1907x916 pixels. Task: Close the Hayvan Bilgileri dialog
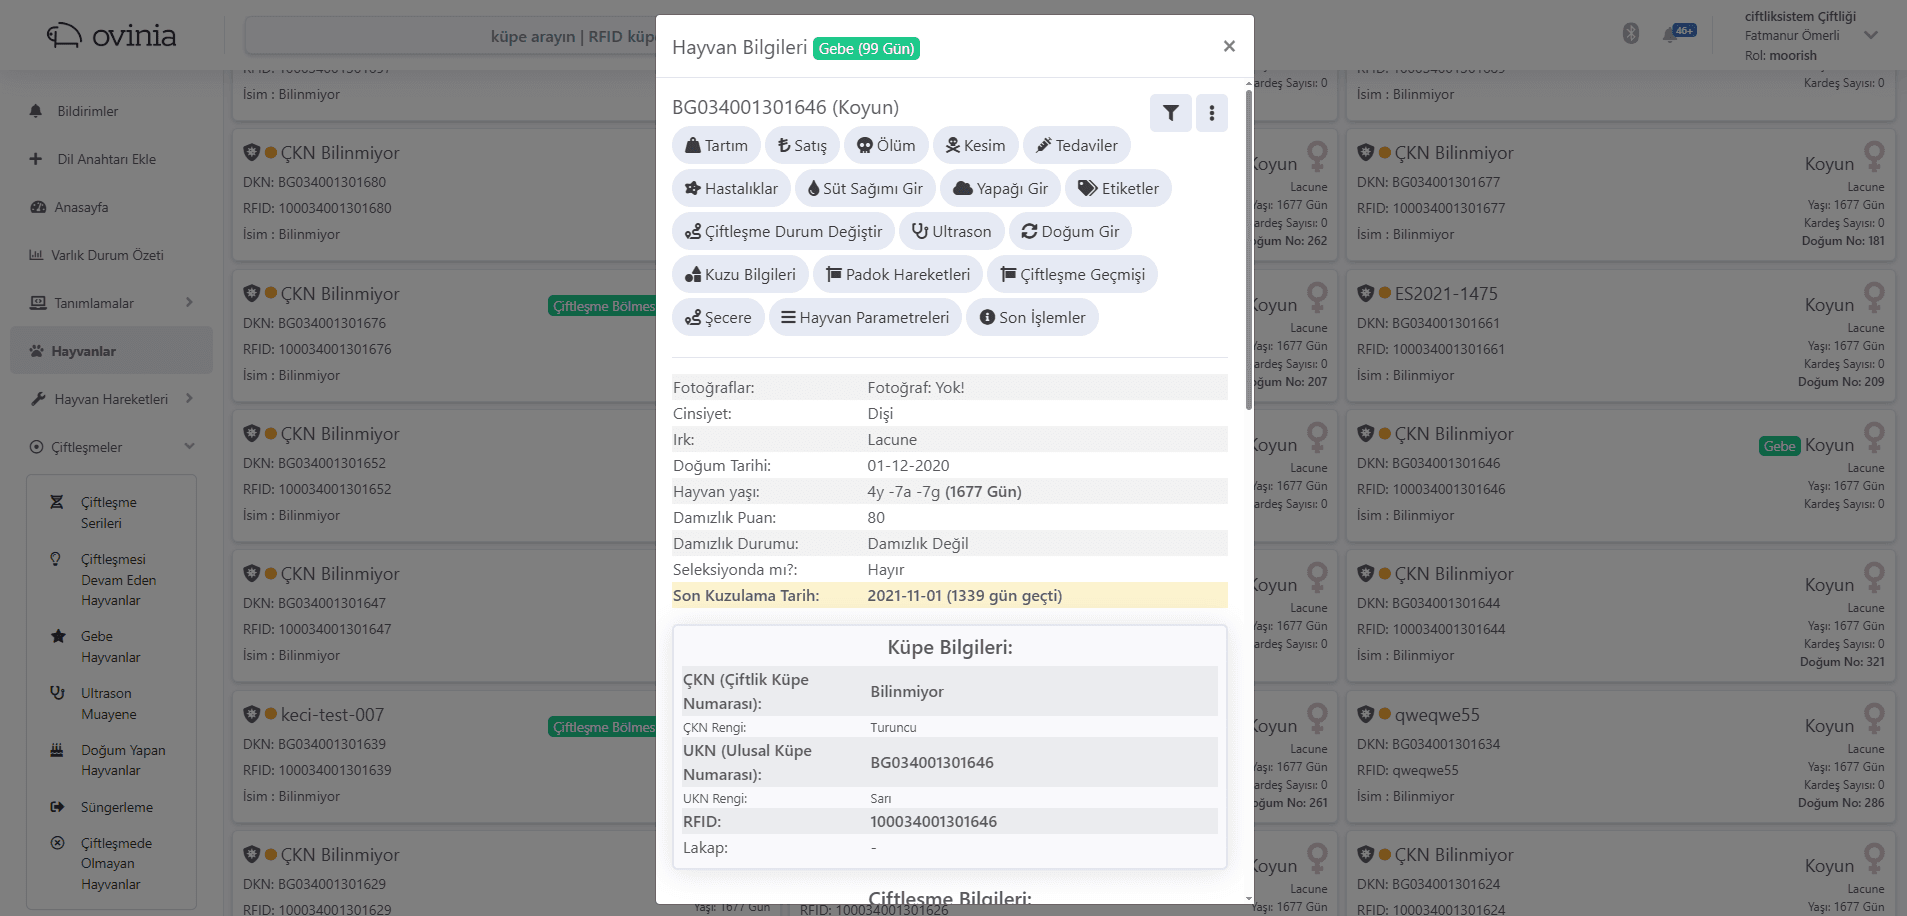coord(1229,46)
